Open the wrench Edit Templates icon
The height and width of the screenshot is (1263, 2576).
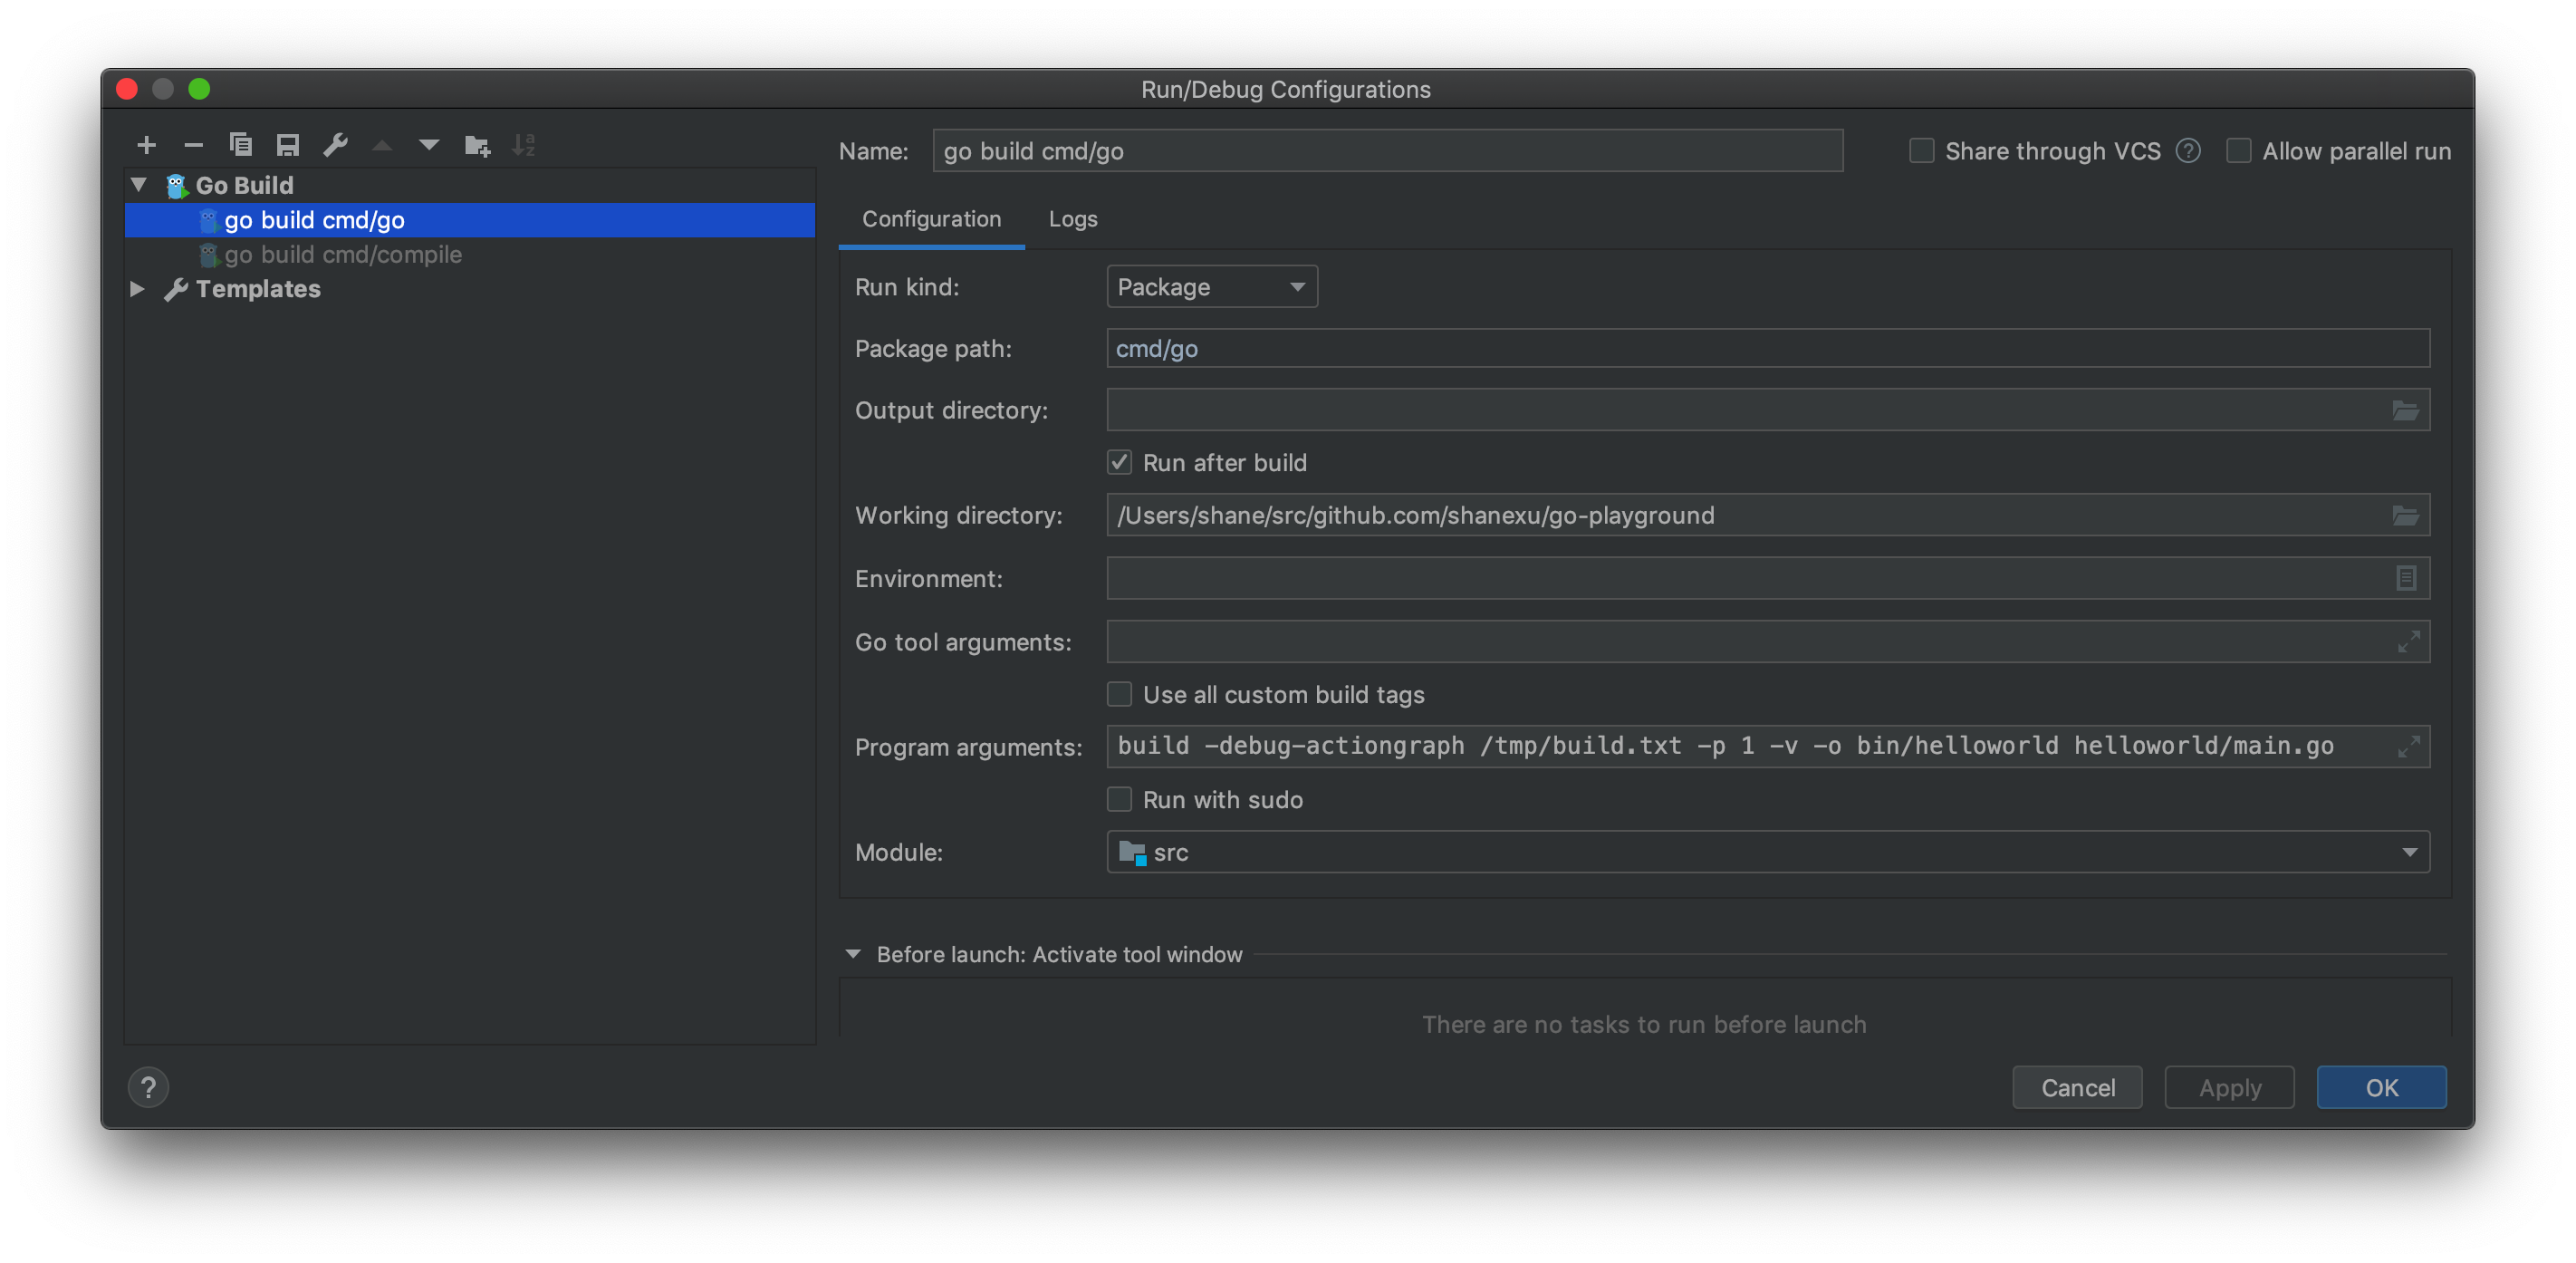click(x=335, y=145)
